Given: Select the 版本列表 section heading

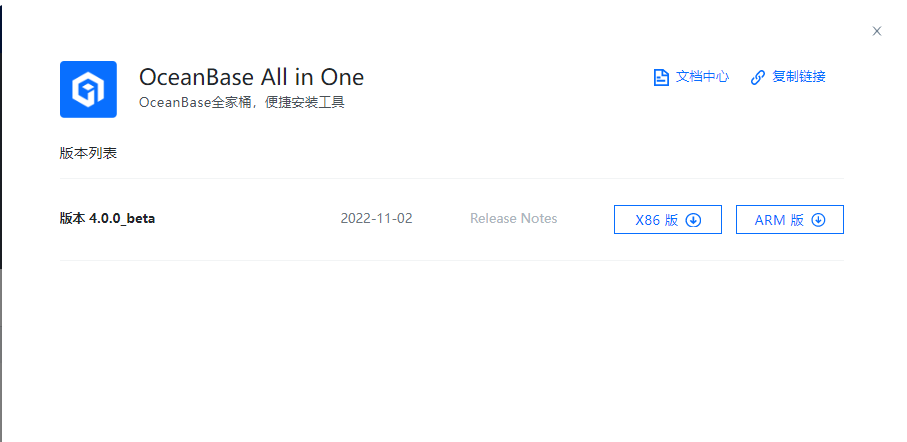Looking at the screenshot, I should pos(88,154).
